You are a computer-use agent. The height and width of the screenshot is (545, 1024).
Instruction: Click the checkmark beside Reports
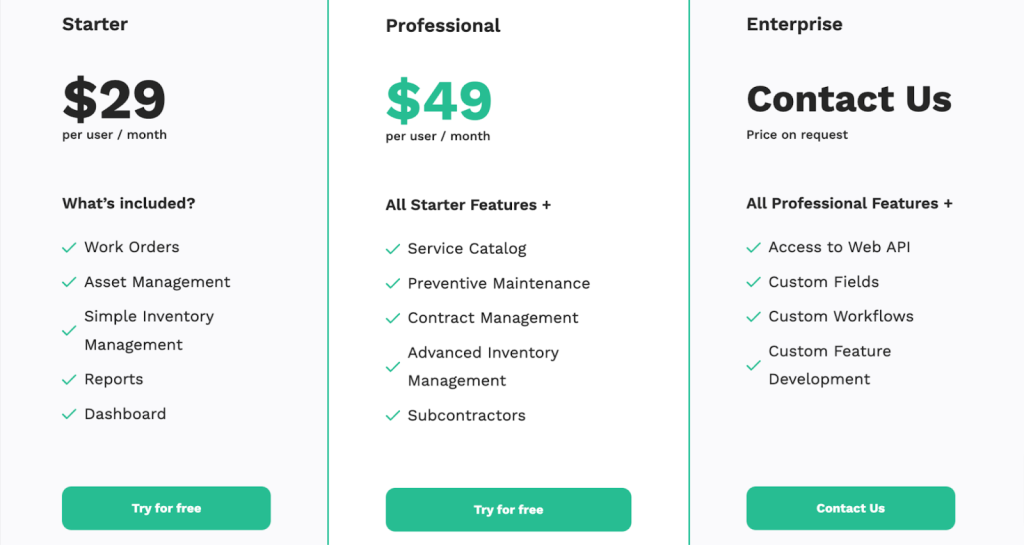click(69, 380)
